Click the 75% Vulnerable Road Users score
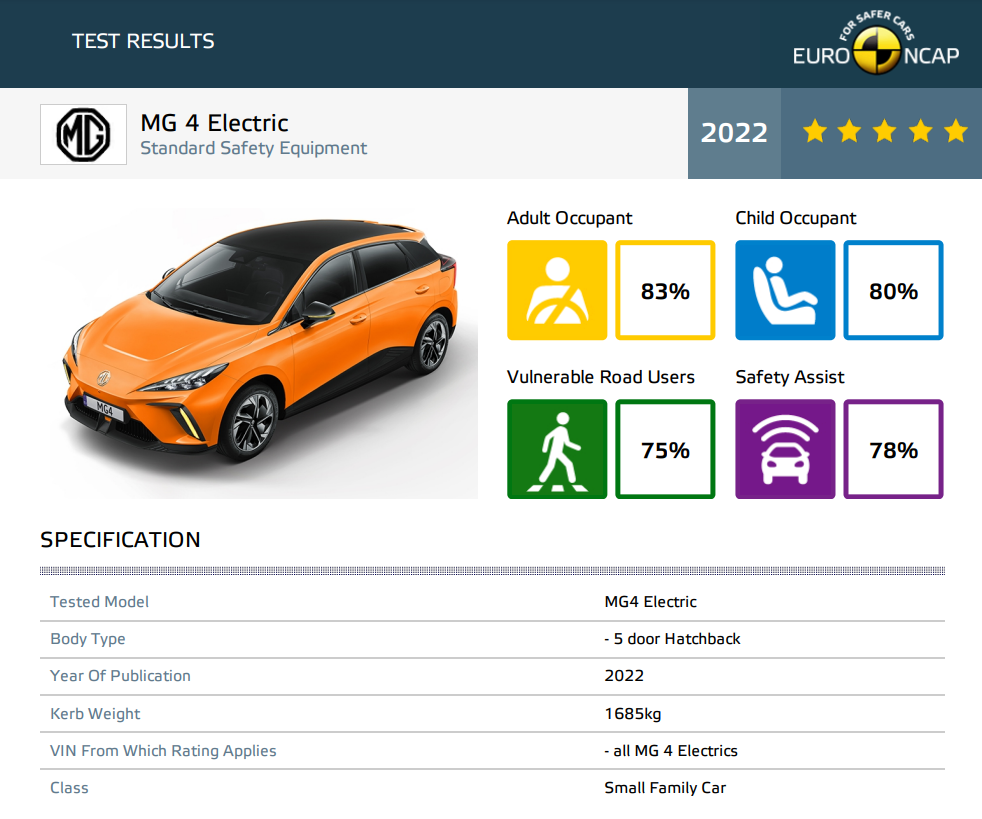 665,449
